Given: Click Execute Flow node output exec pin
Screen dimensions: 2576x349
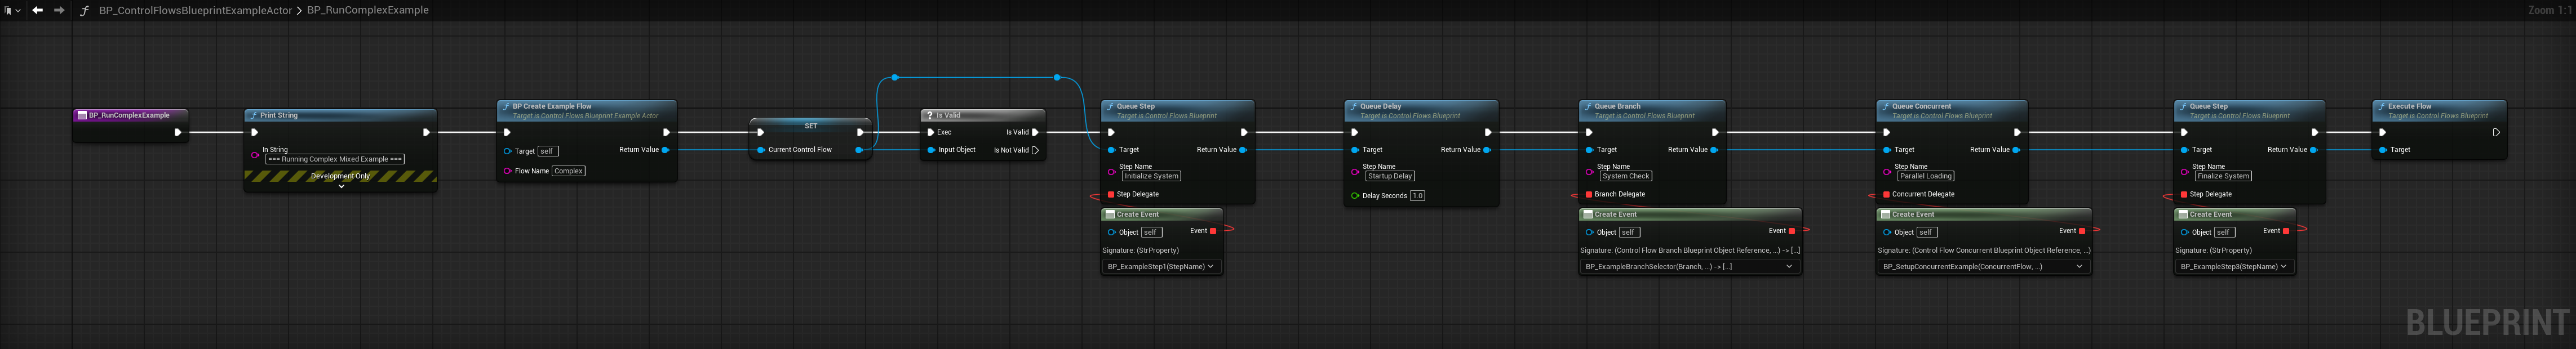Looking at the screenshot, I should pos(2496,132).
